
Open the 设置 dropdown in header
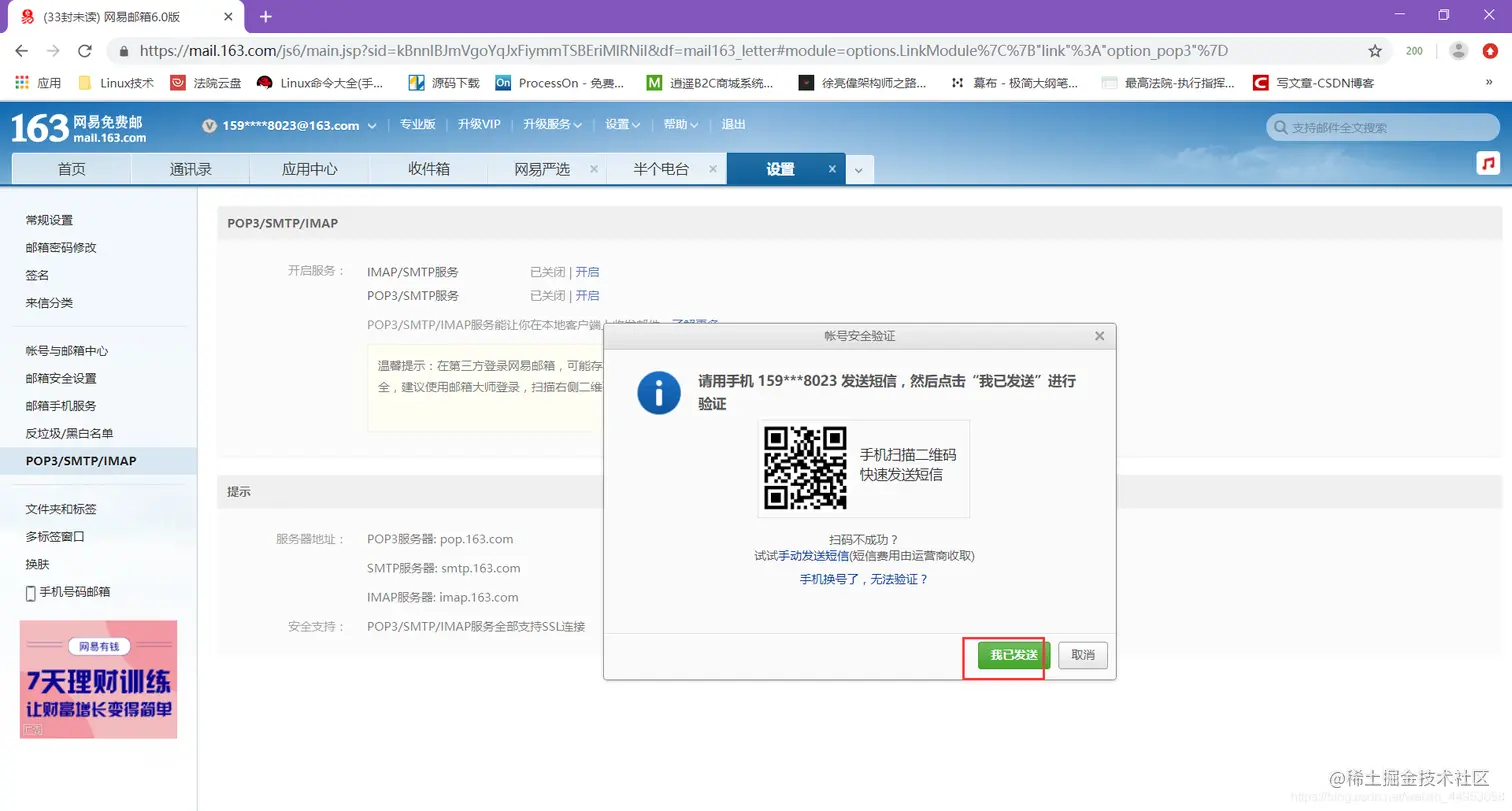click(x=623, y=125)
